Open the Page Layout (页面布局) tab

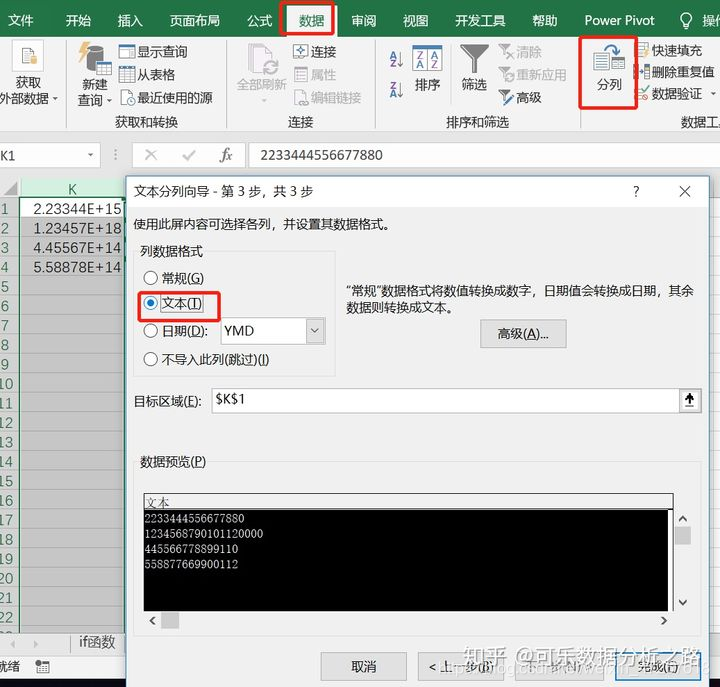click(194, 20)
